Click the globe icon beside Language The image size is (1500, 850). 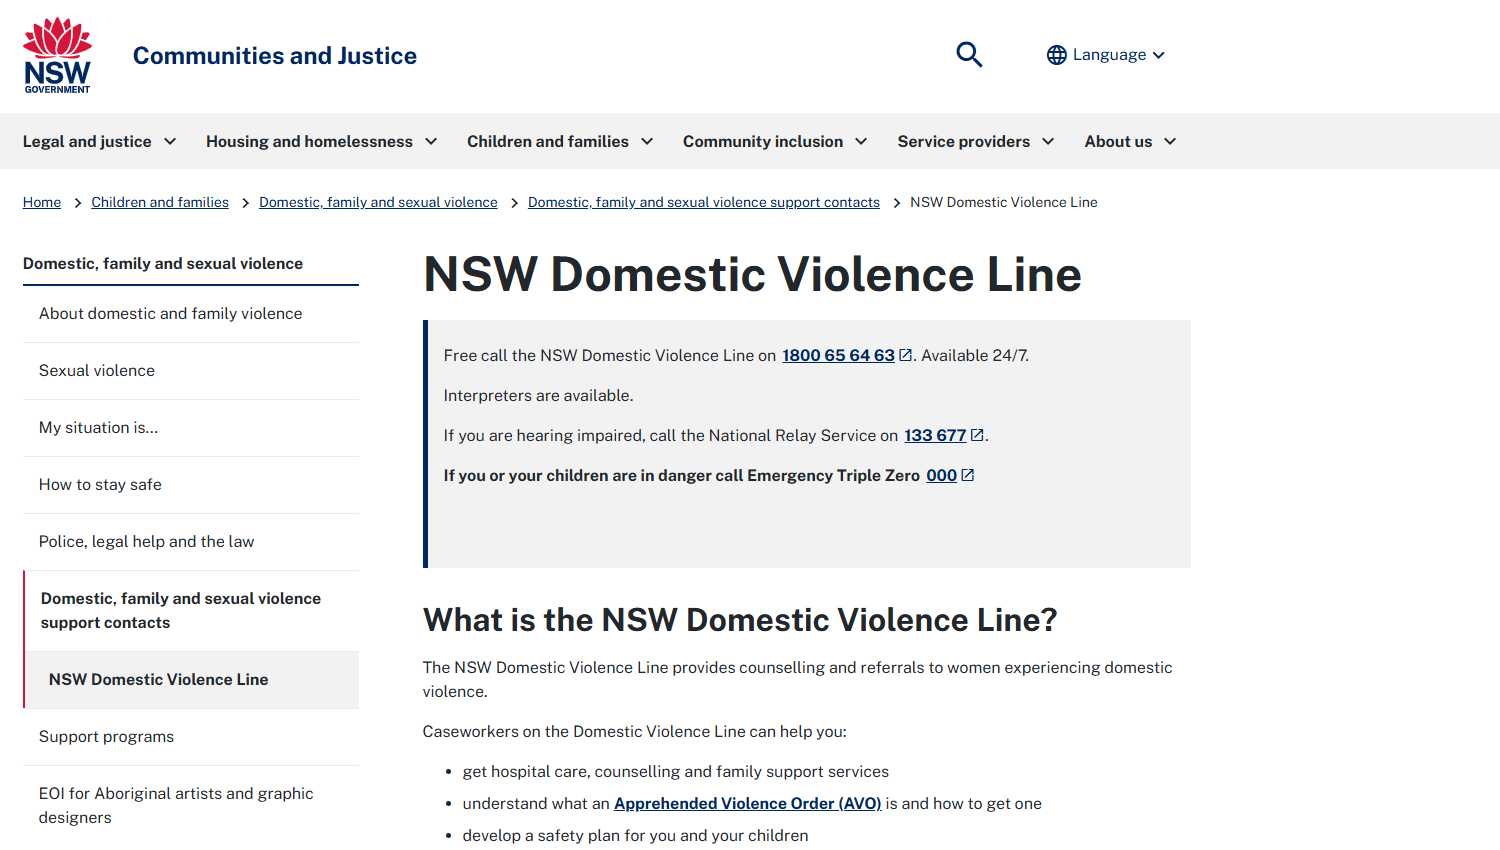[x=1057, y=55]
